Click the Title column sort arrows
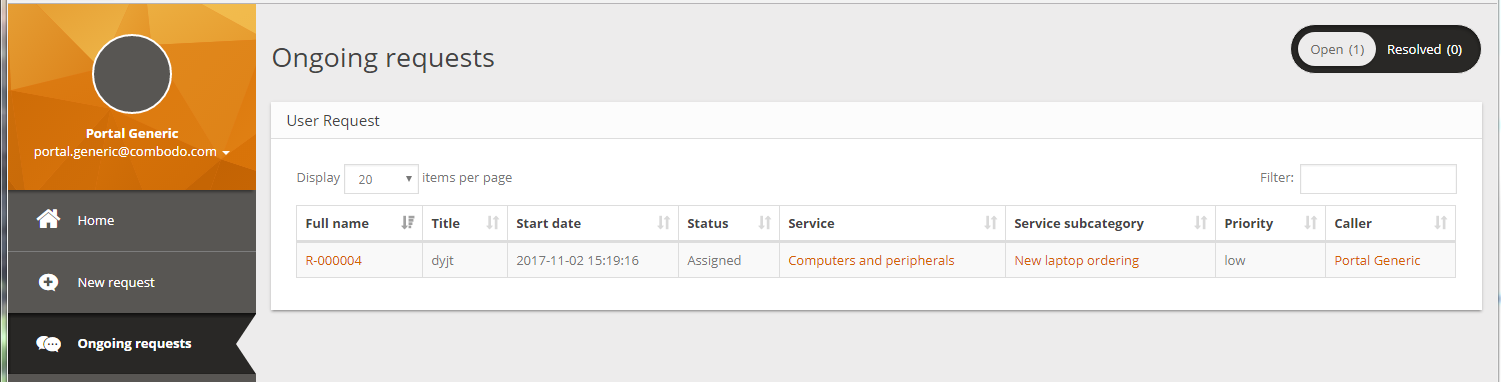Image resolution: width=1501 pixels, height=382 pixels. [492, 223]
